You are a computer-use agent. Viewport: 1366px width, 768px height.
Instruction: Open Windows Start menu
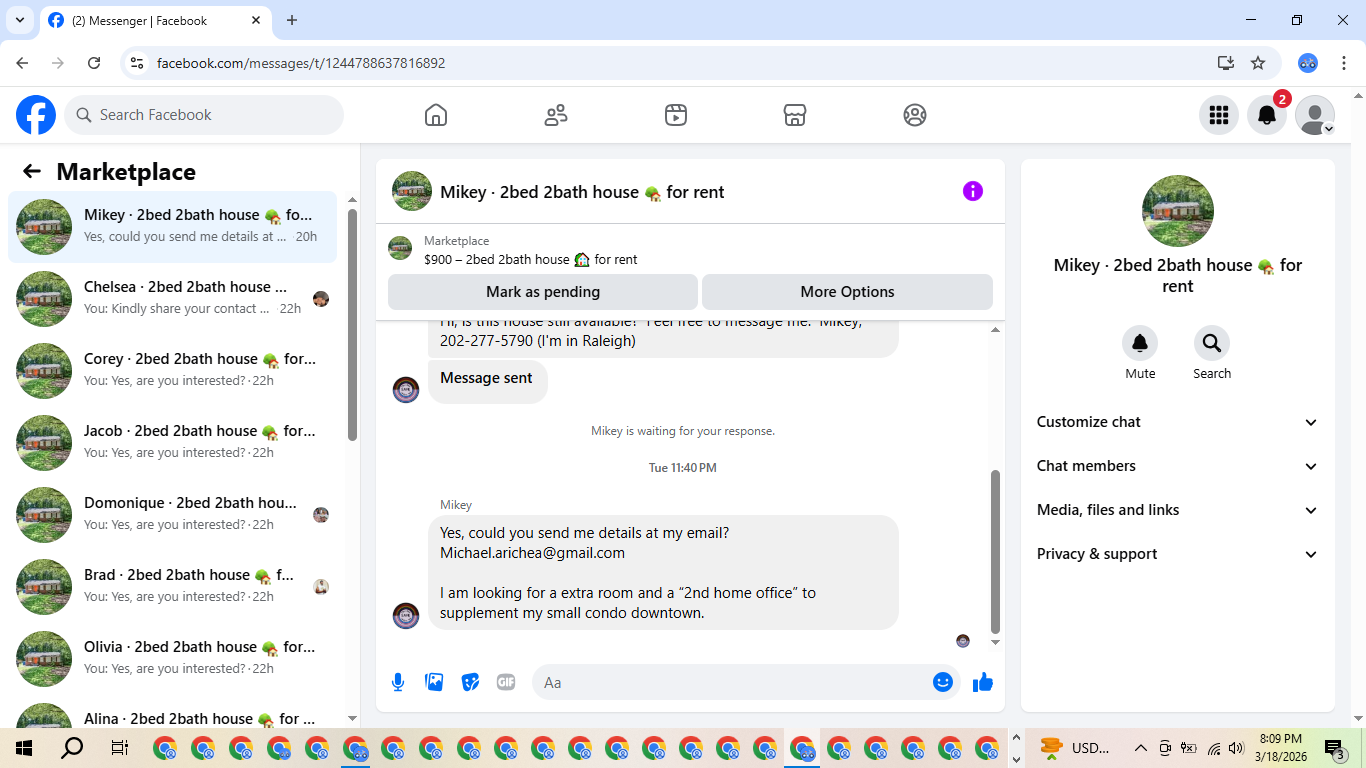pos(24,748)
